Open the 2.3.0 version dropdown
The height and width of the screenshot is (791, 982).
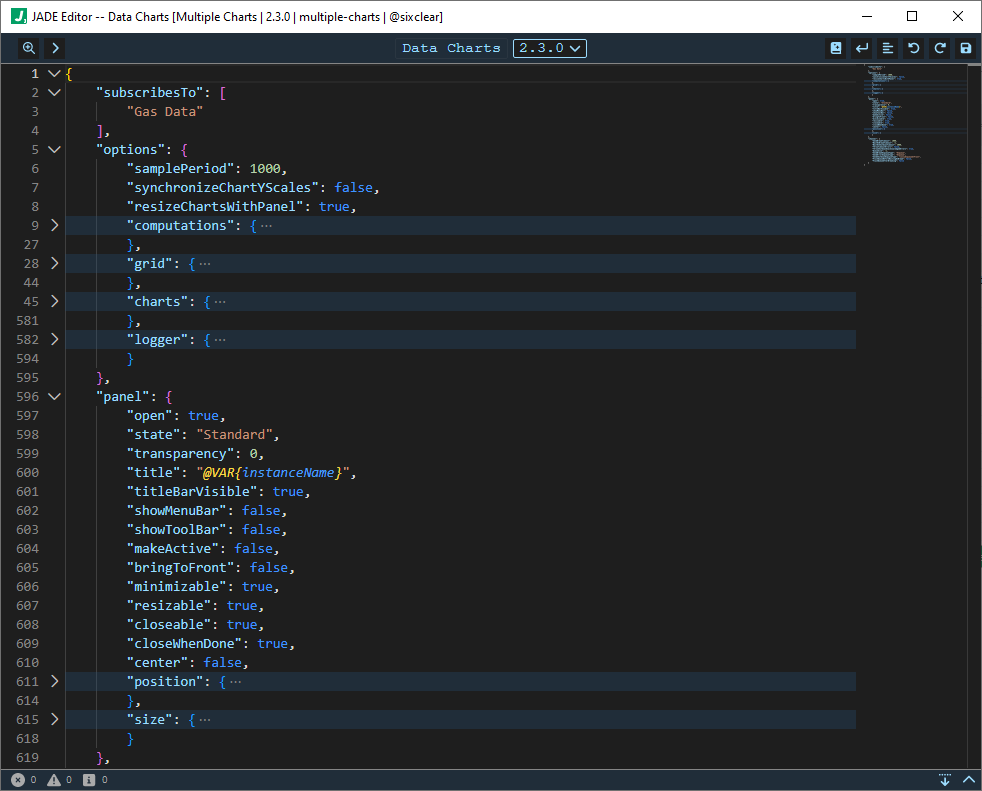coord(549,47)
